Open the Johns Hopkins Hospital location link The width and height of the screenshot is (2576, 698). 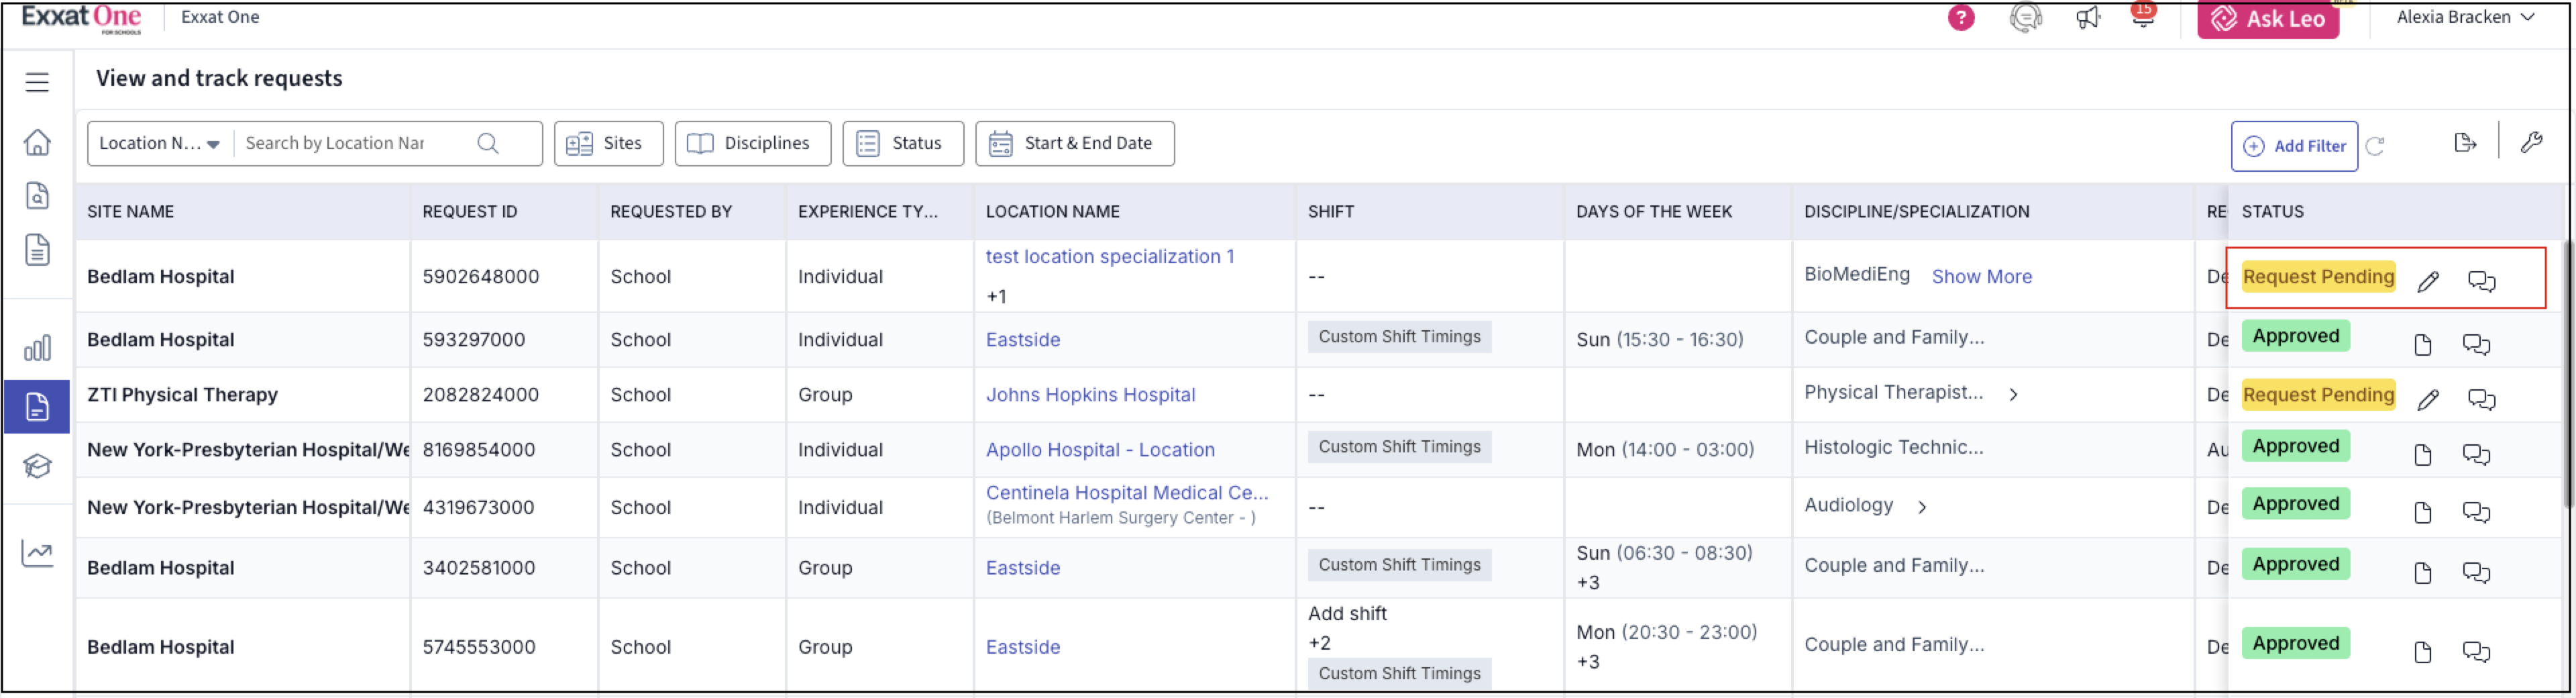point(1090,395)
